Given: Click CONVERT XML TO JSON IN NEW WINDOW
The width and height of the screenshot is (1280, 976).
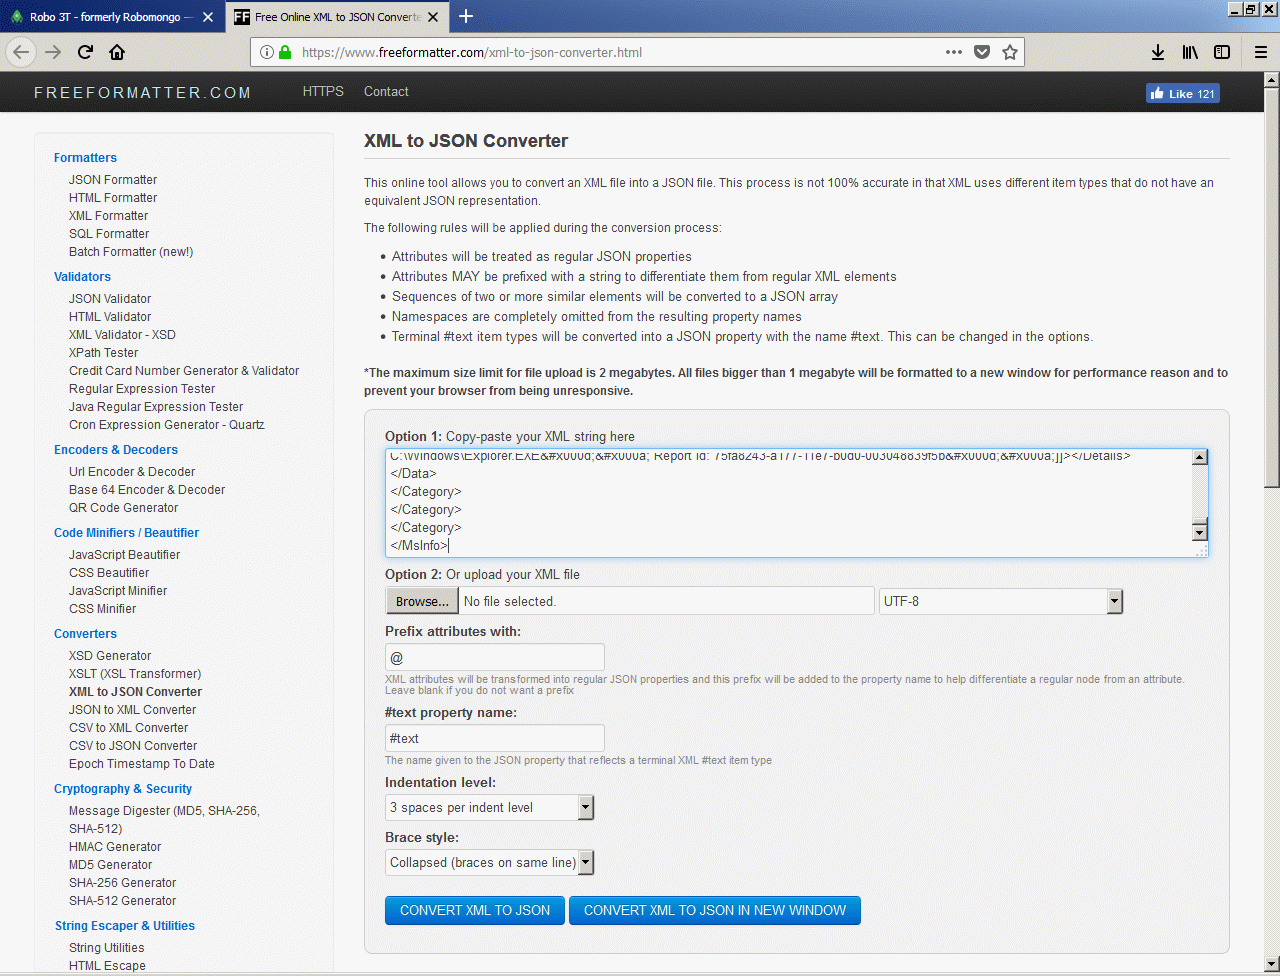Looking at the screenshot, I should (x=715, y=910).
